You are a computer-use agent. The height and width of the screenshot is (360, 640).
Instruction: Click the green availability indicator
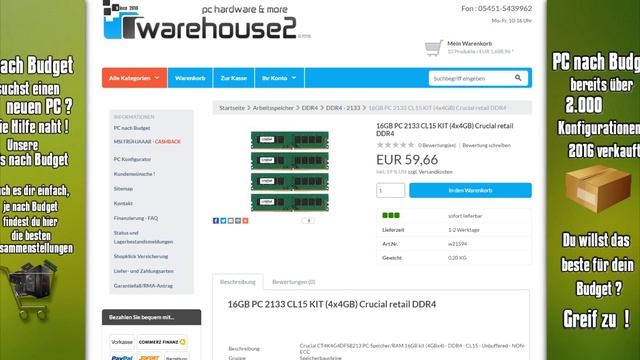(391, 216)
